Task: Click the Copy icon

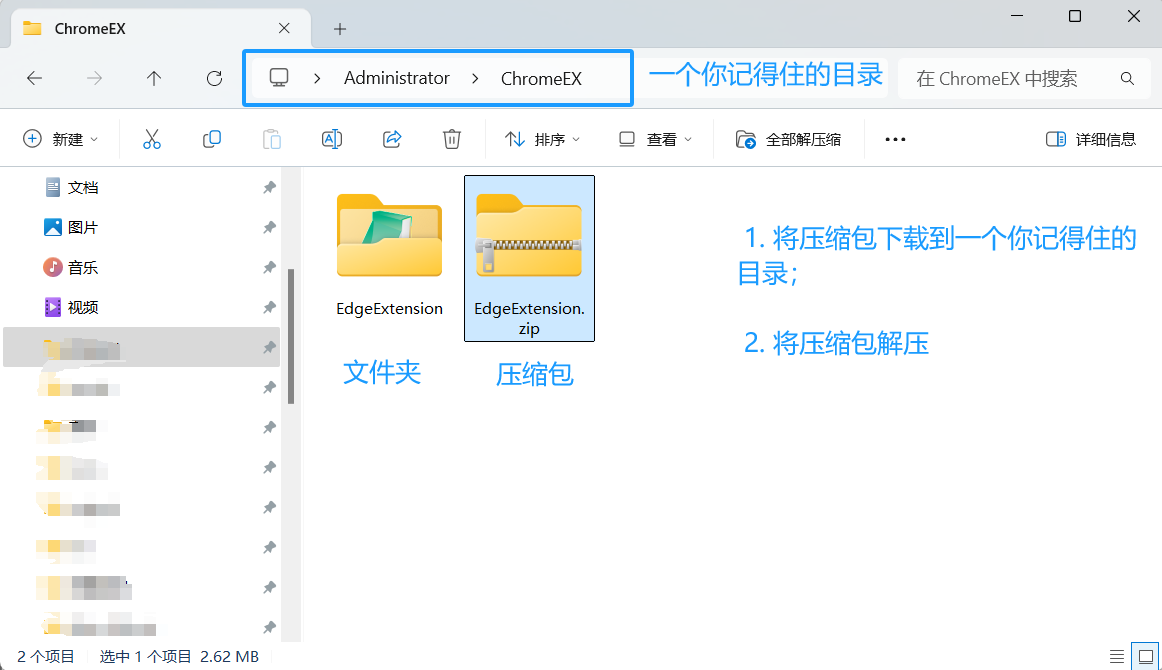Action: click(212, 138)
